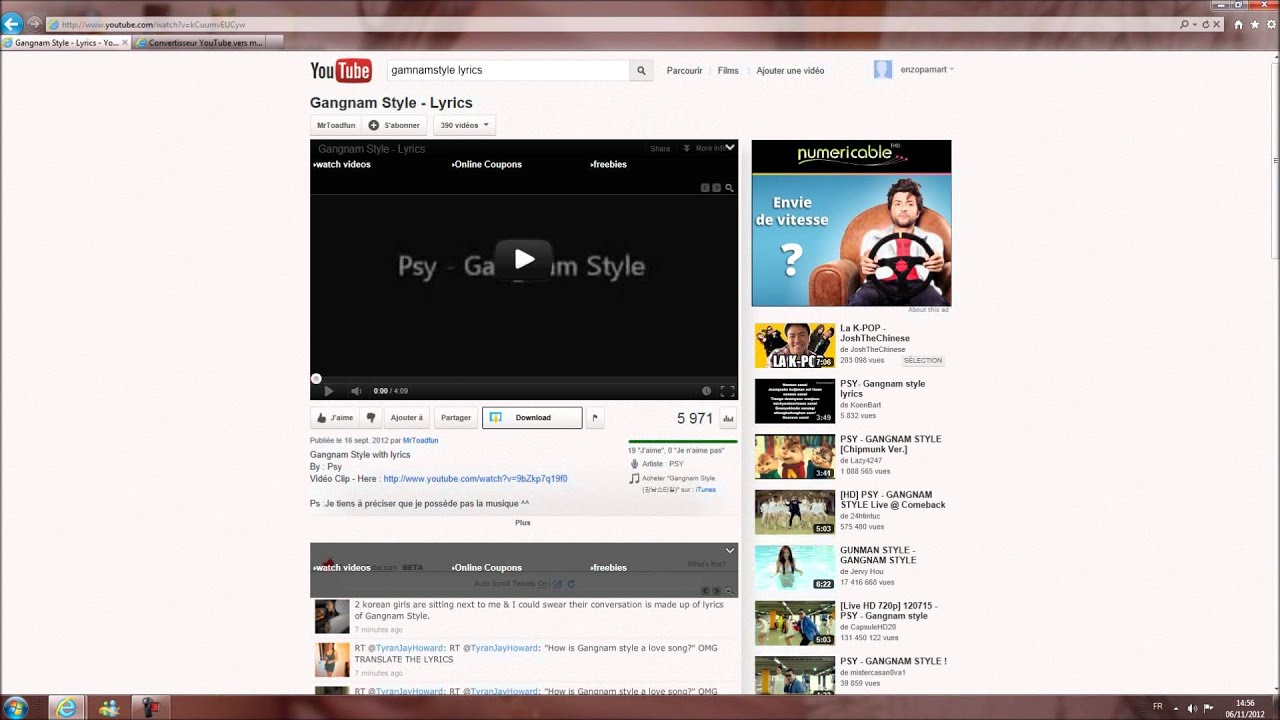Click the taskbar volume speaker icon
Image resolution: width=1280 pixels, height=720 pixels.
[1192, 708]
